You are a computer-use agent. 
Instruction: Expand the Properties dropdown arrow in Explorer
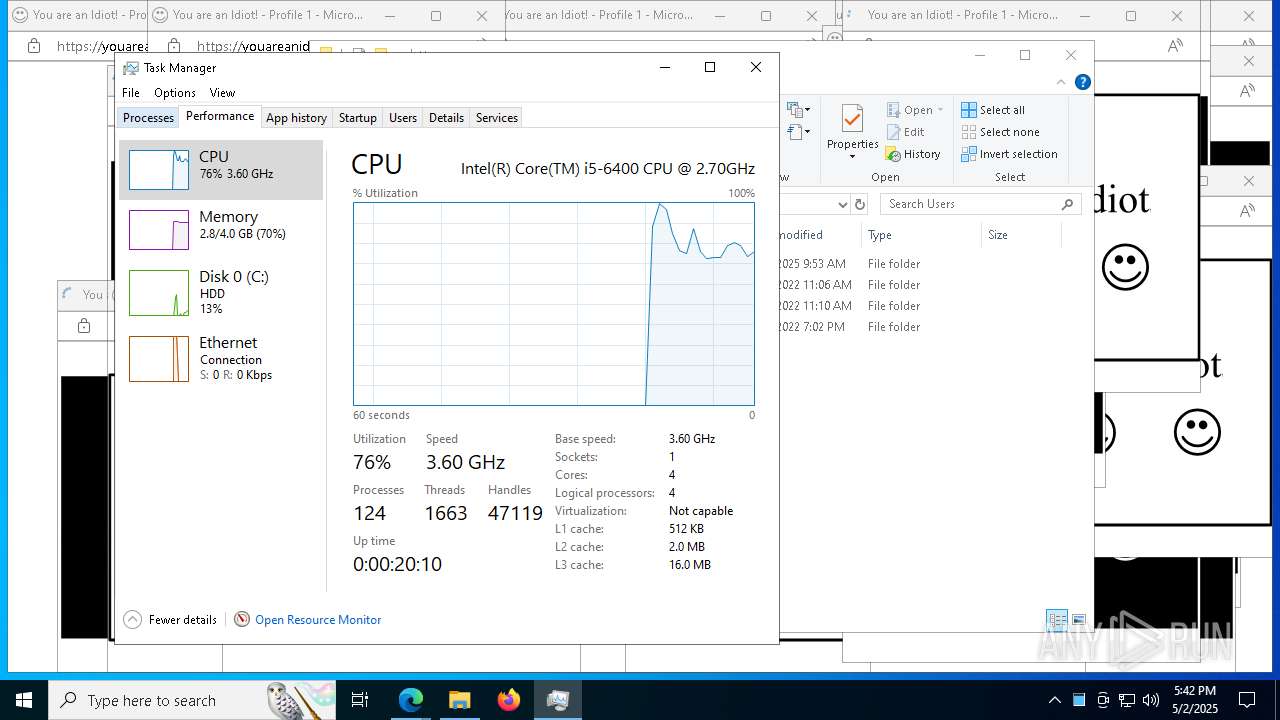pos(852,157)
